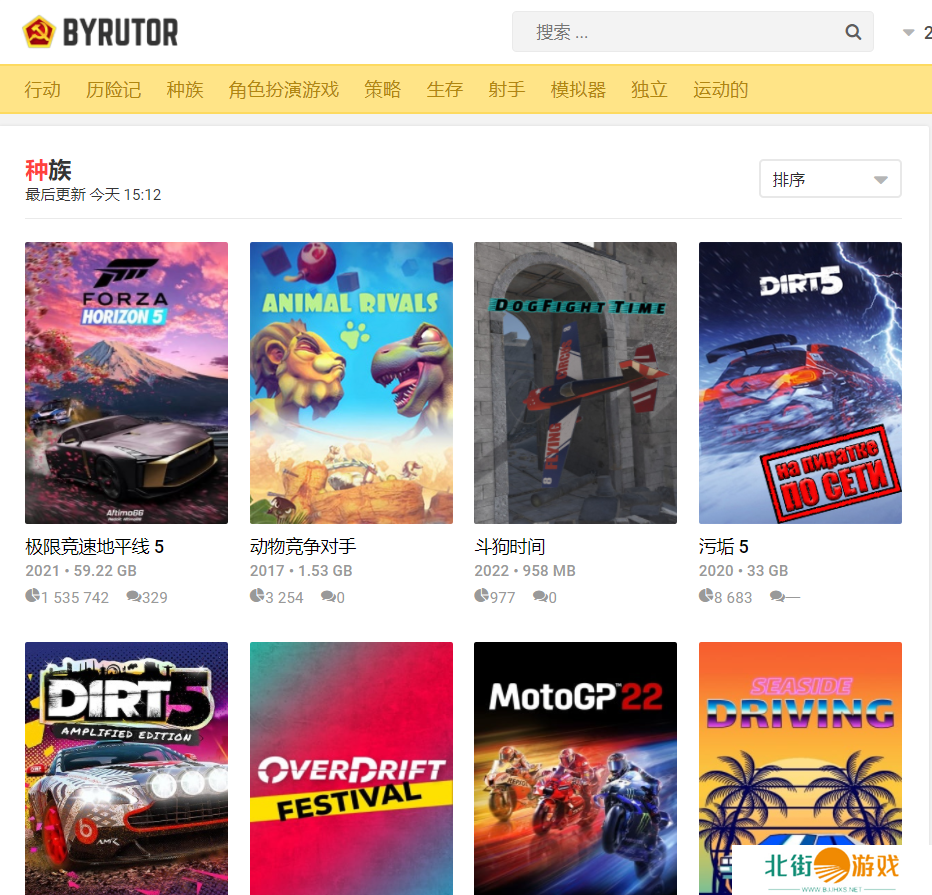
Task: Open the 斗狗时间 game title link
Action: 509,547
